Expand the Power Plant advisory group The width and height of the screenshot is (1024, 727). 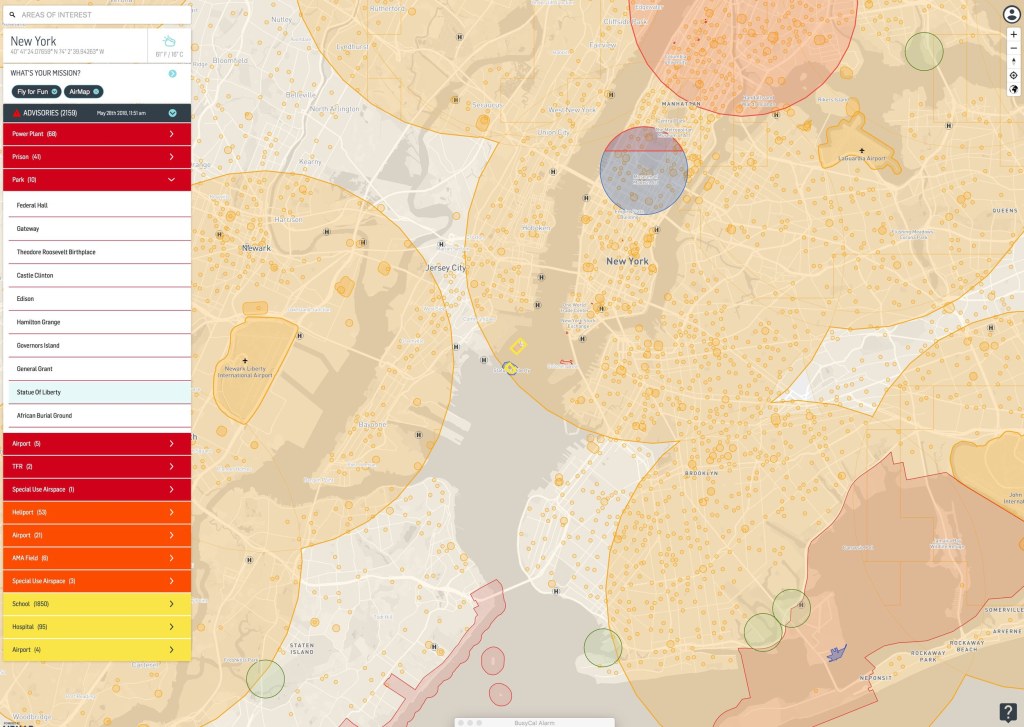(x=96, y=133)
